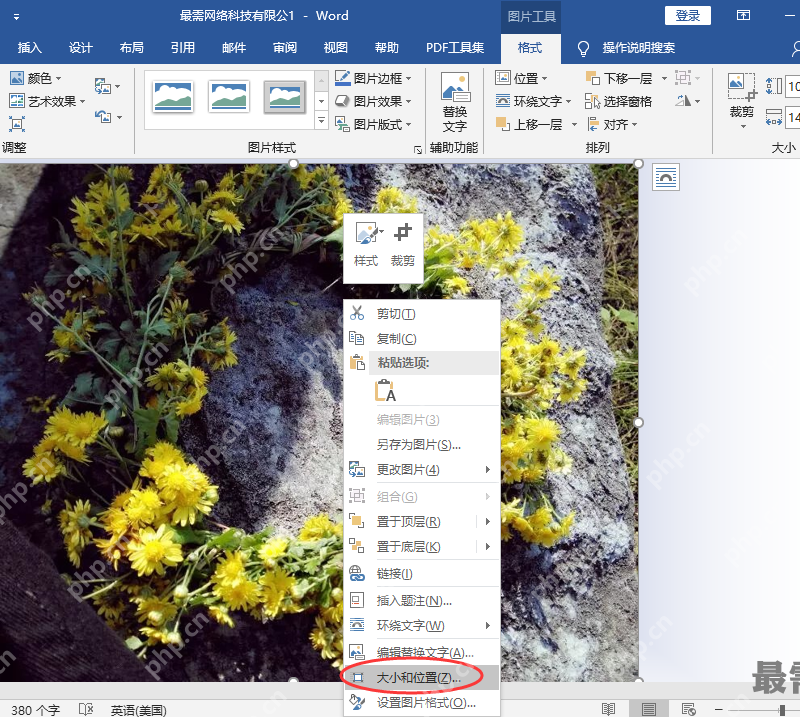Choose 置于顶层(R) in context menu
This screenshot has height=717, width=800.
tap(408, 521)
